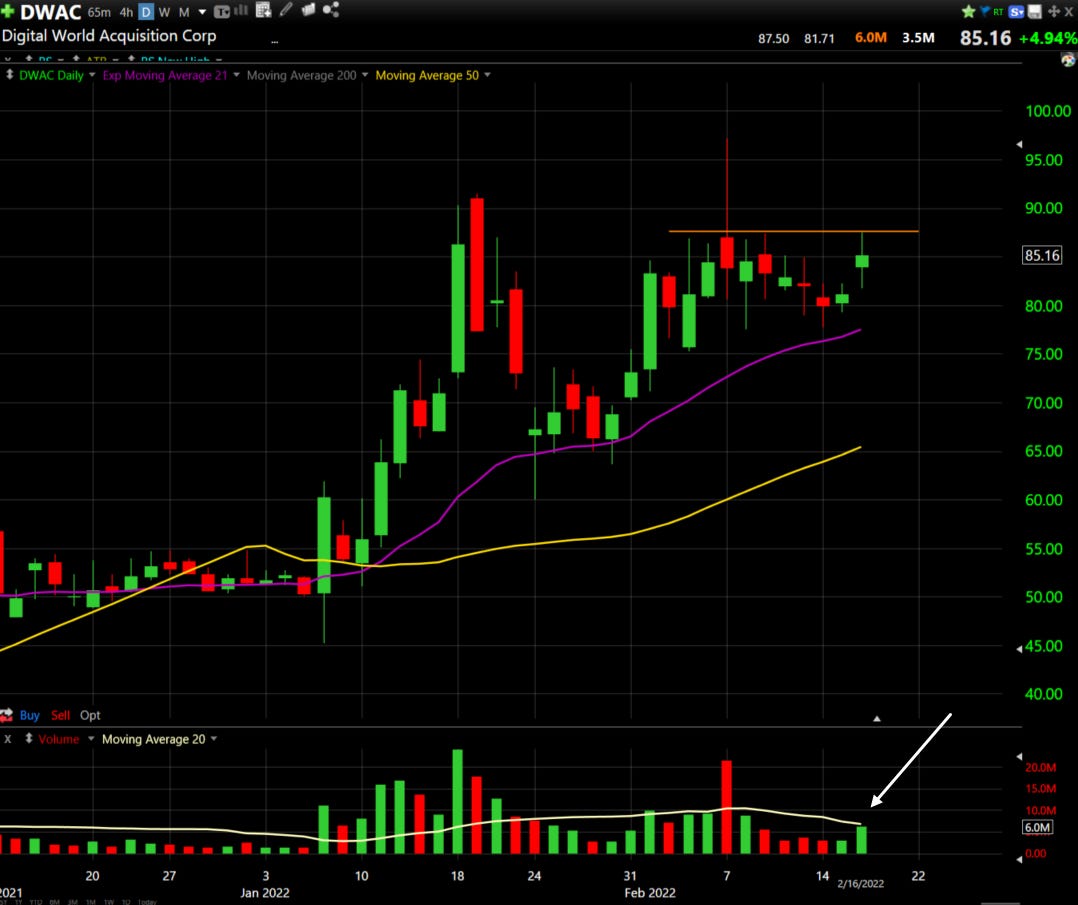The image size is (1078, 905).
Task: Click the 6.0M volume label on axis
Action: click(1037, 827)
